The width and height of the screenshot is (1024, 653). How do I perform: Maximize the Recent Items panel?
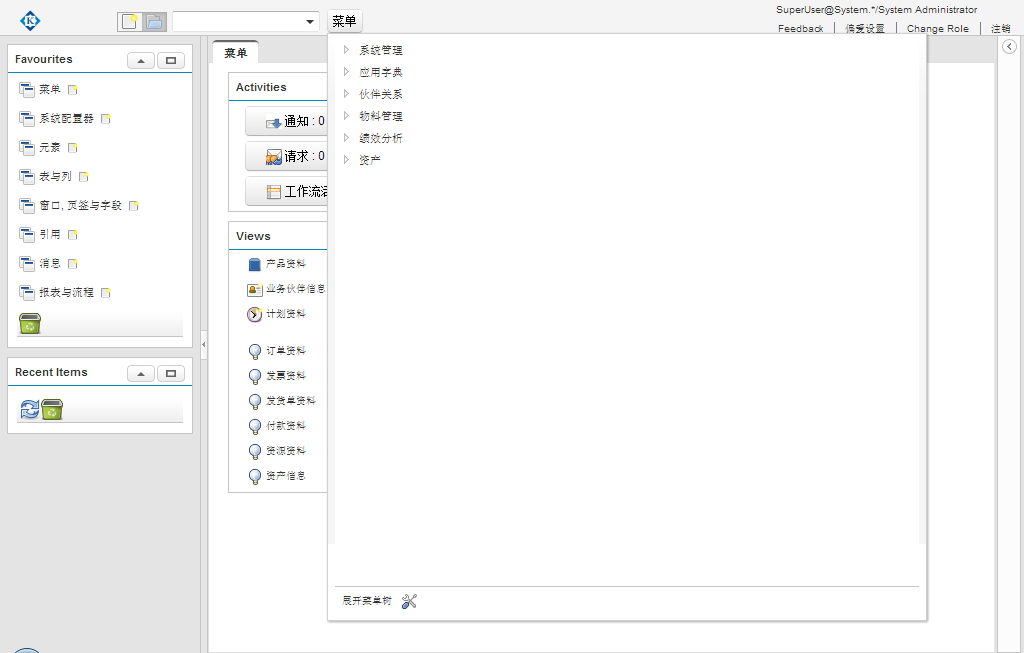(x=170, y=373)
